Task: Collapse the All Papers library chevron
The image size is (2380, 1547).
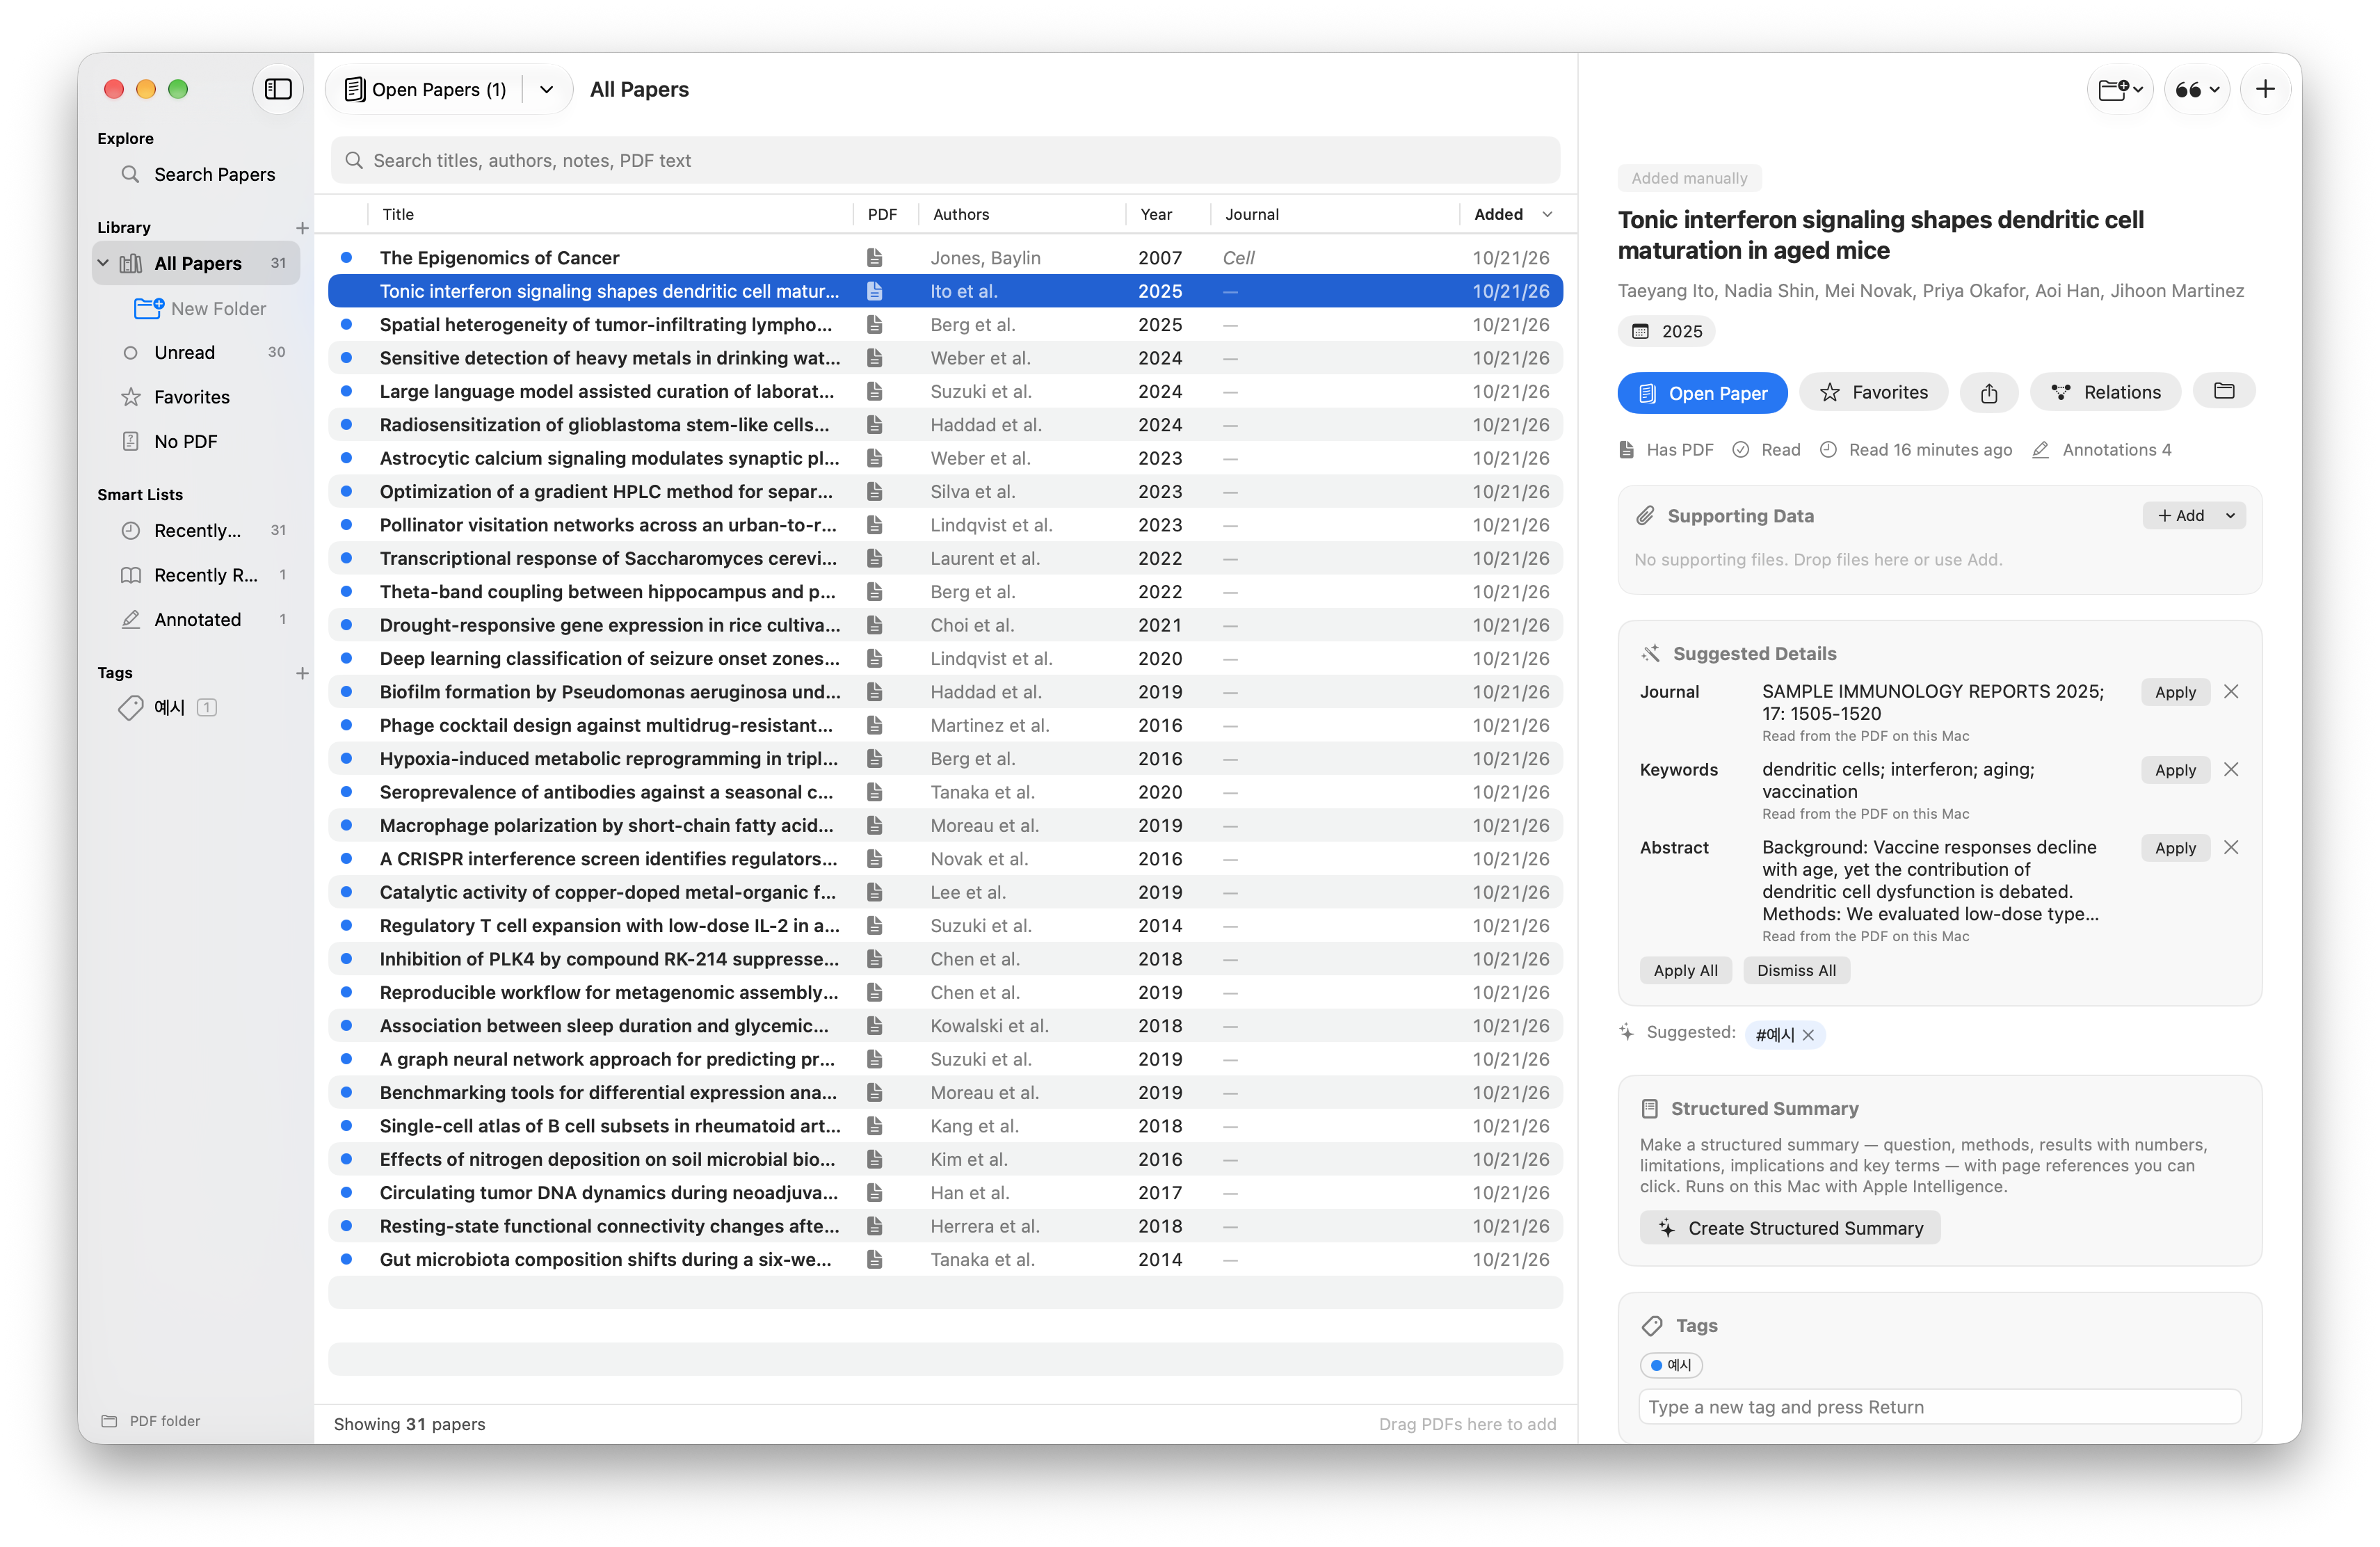Action: click(103, 263)
